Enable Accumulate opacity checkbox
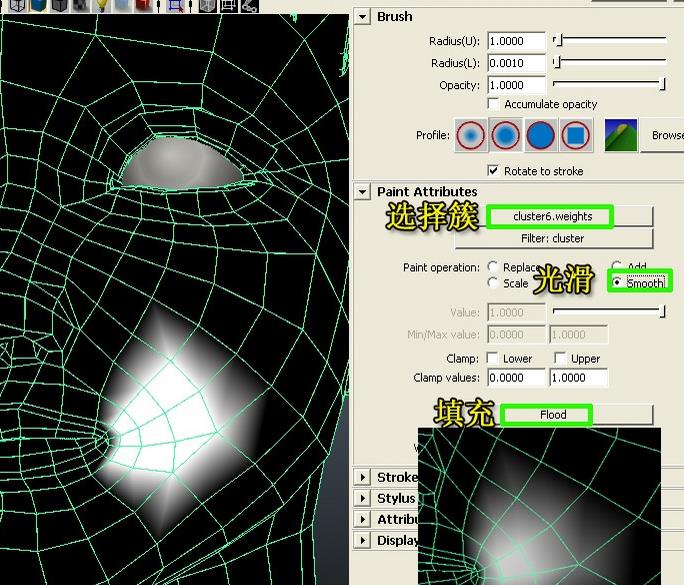 click(493, 104)
